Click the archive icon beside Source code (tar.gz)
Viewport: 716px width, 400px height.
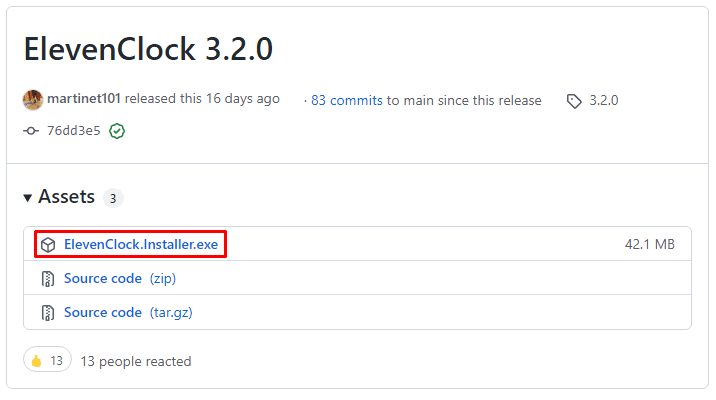click(47, 313)
